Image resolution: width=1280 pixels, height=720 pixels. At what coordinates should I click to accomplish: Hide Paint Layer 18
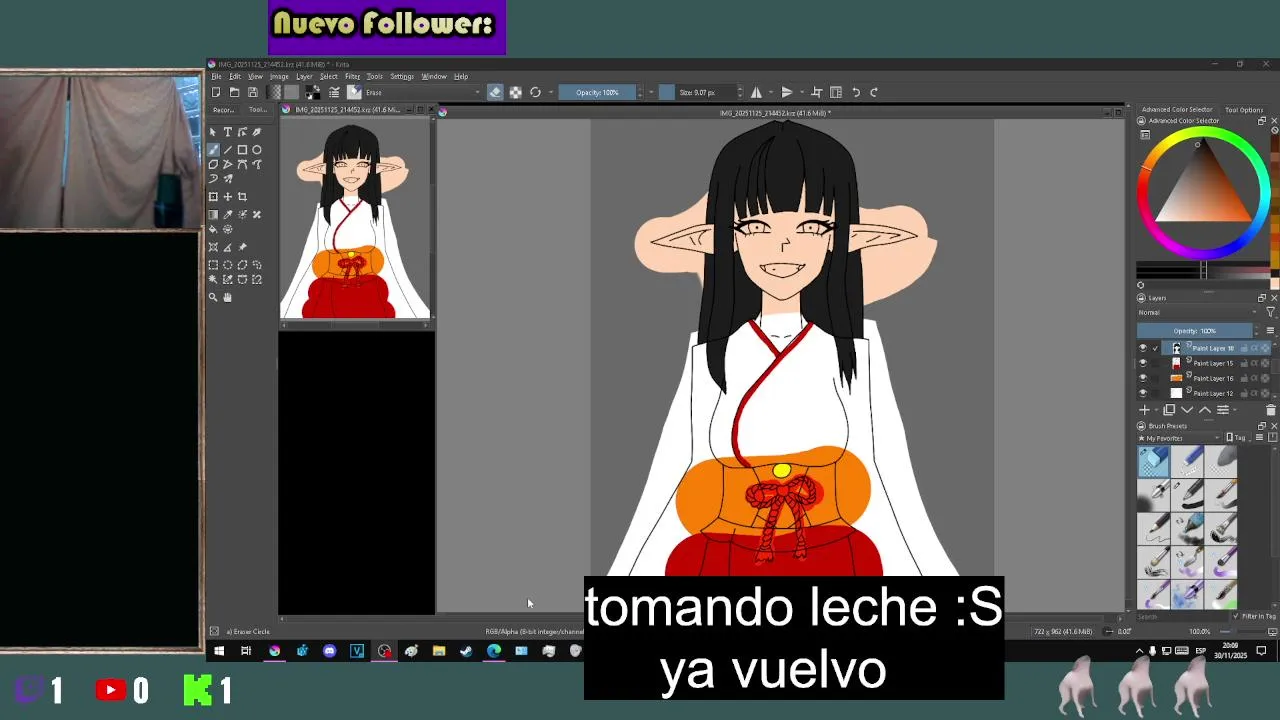pyautogui.click(x=1143, y=348)
